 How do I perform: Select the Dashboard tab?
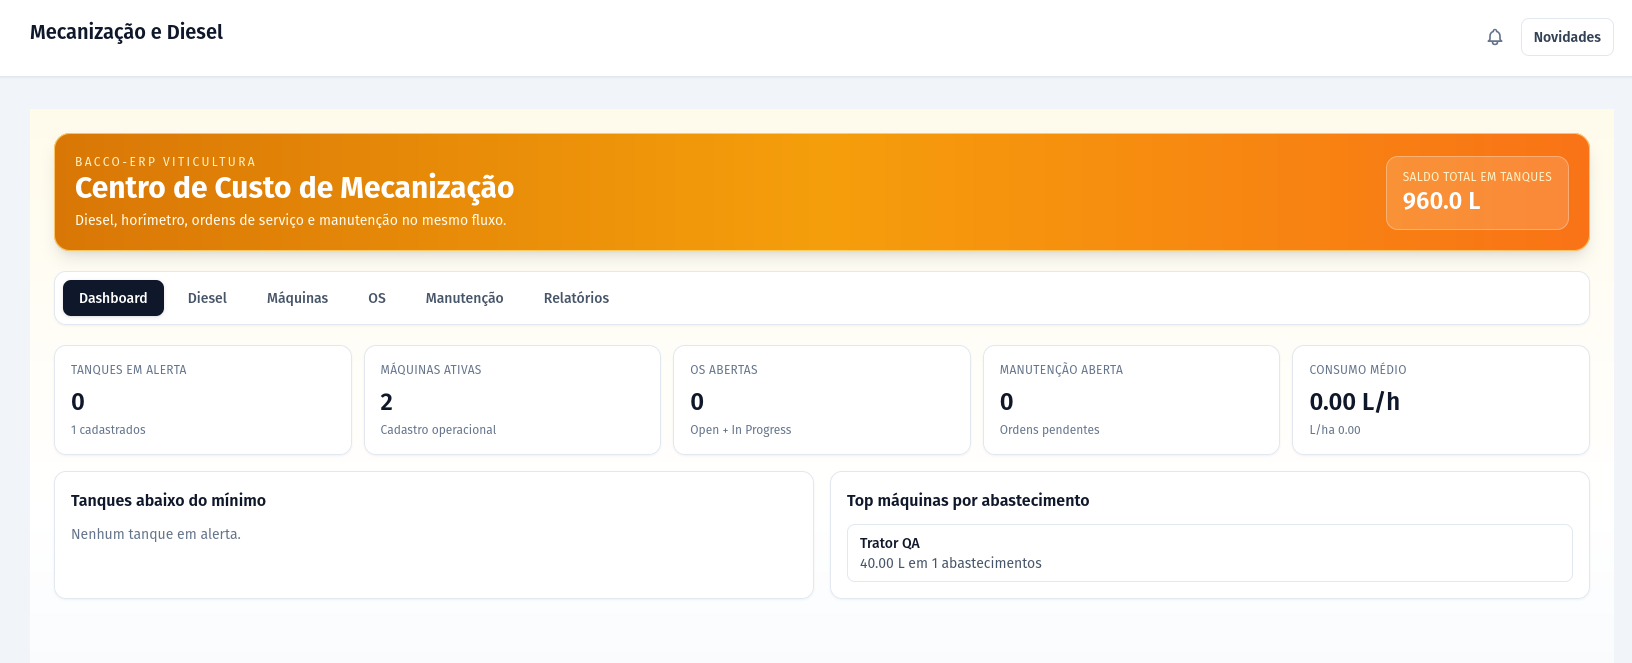click(x=113, y=298)
